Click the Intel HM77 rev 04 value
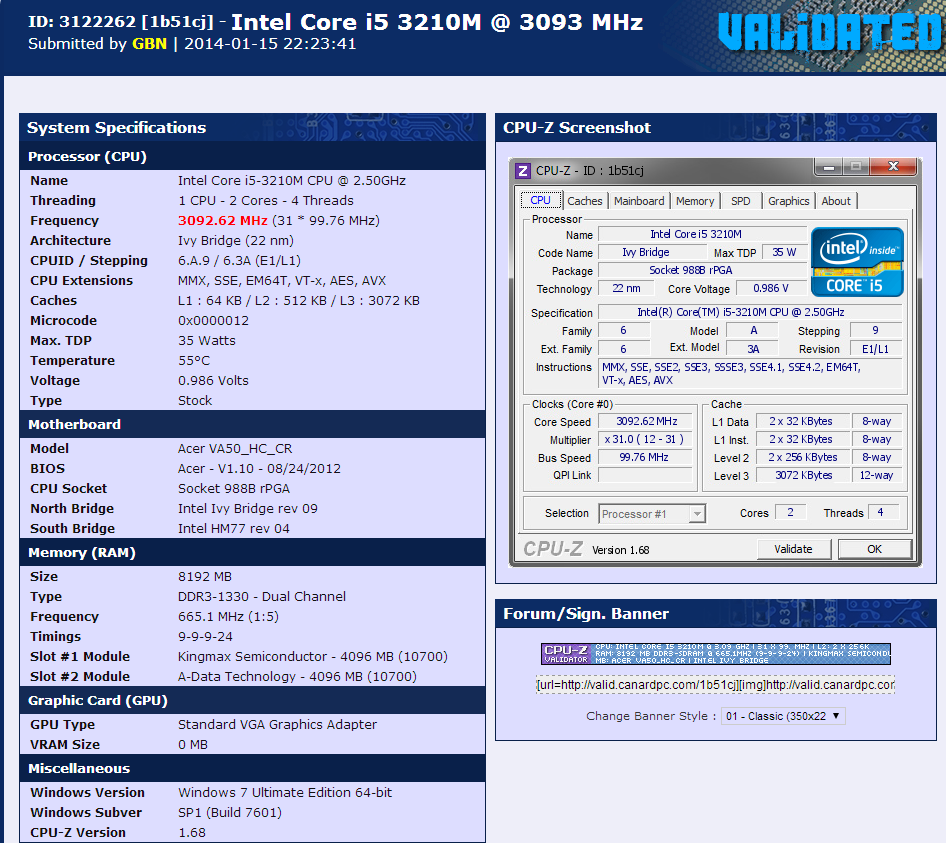Screen dimensions: 946x843 pos(233,529)
